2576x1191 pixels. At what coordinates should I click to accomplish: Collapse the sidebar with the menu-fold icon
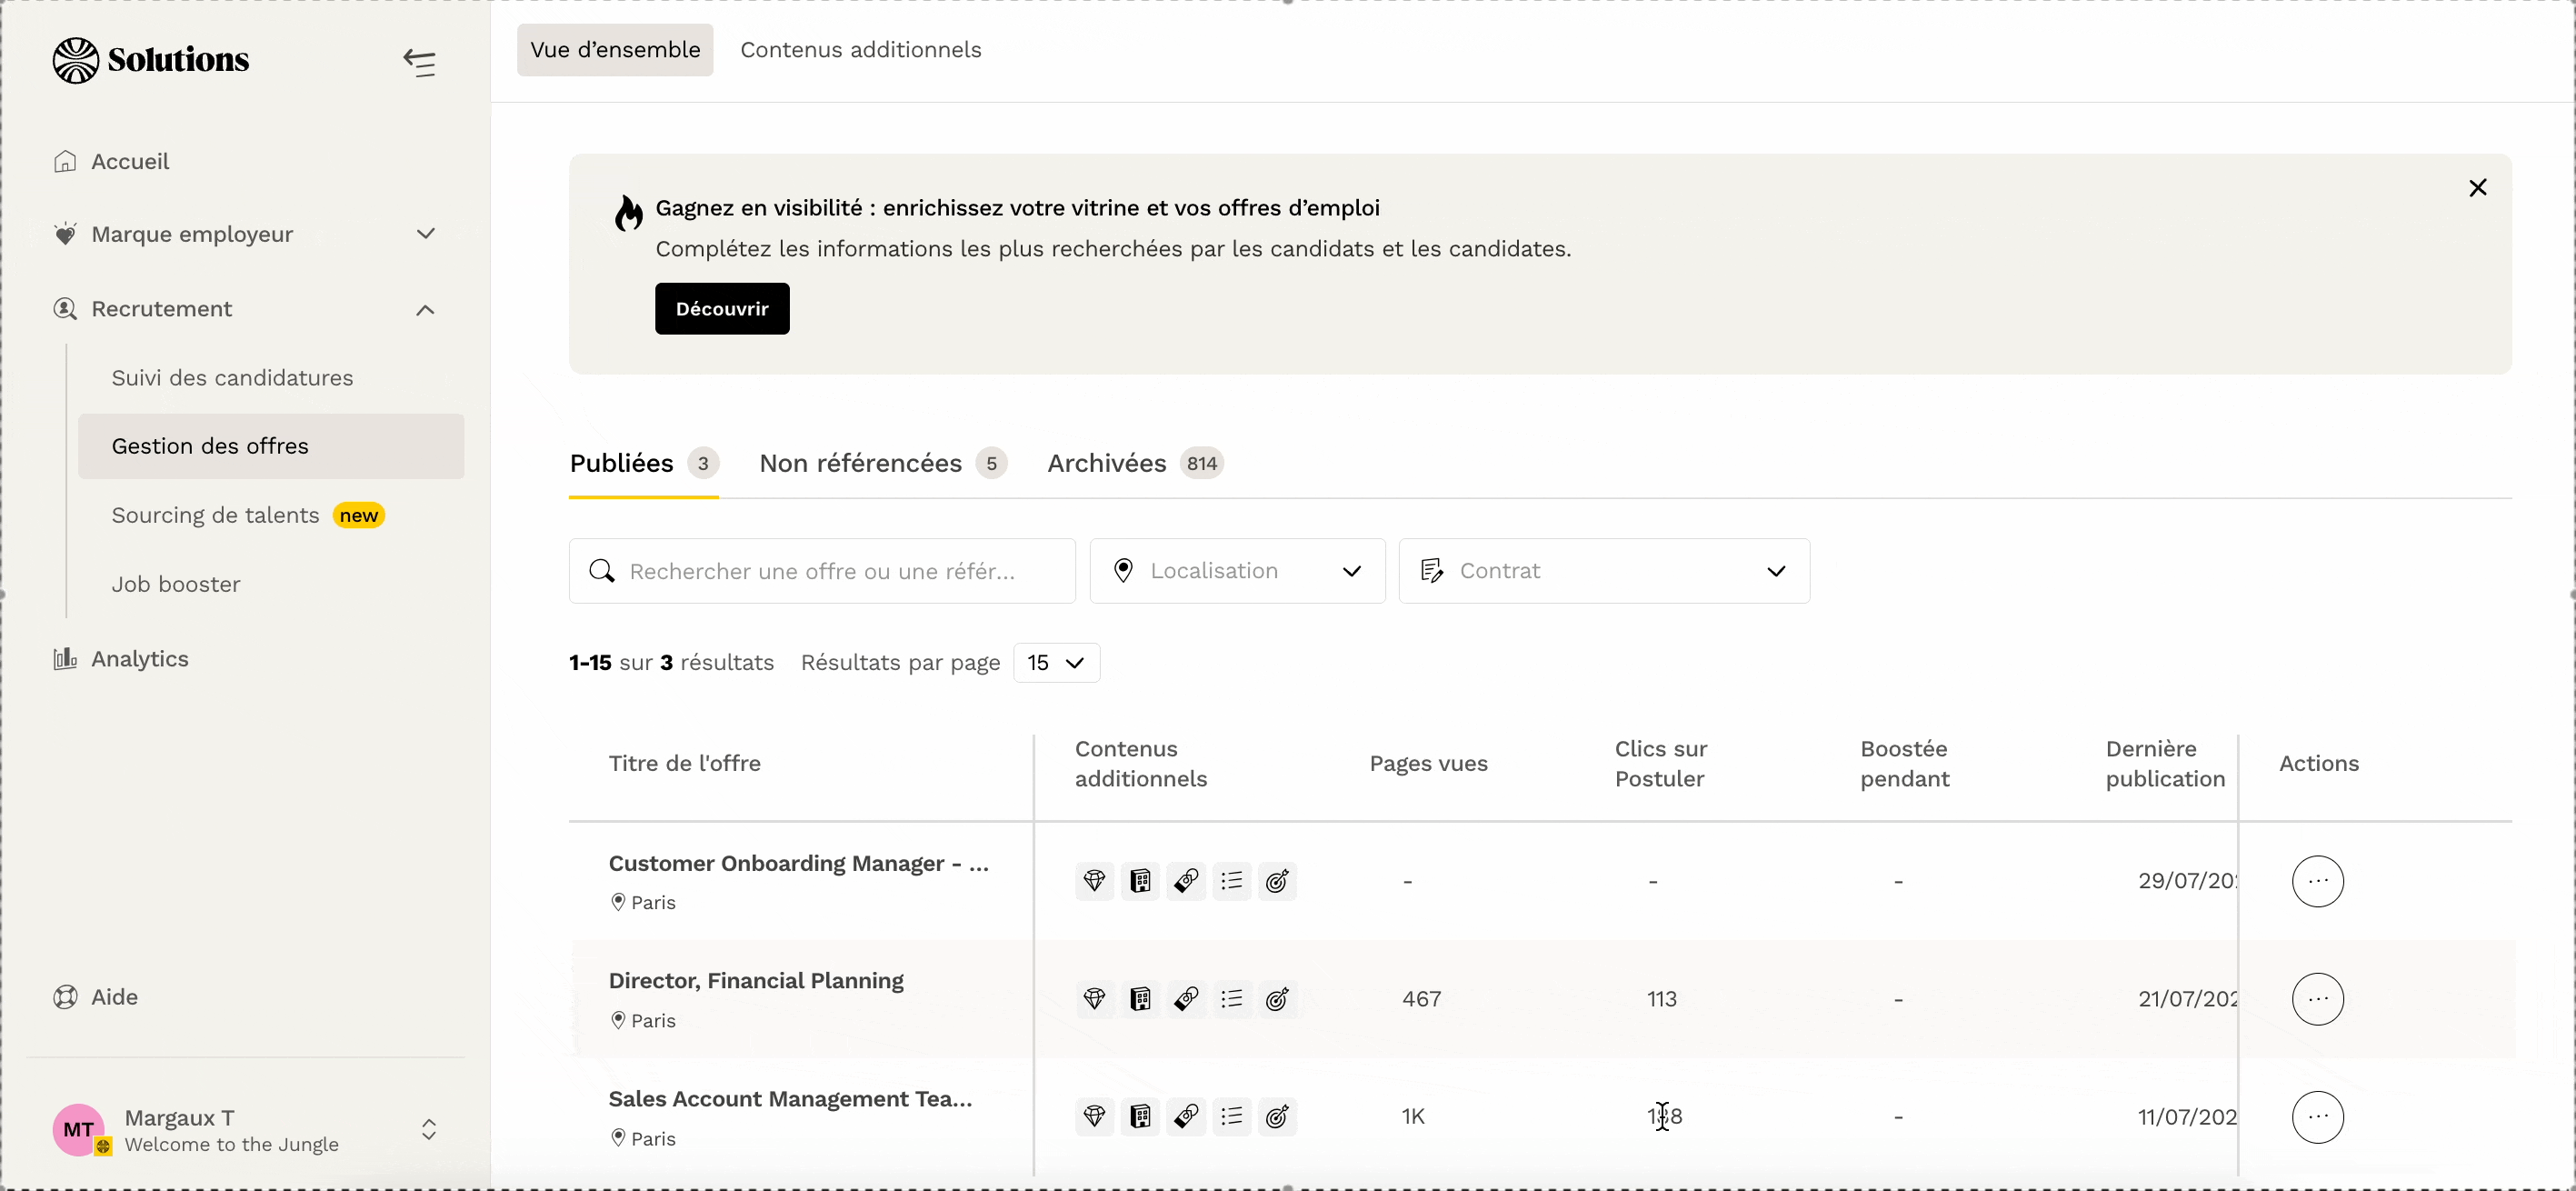[x=419, y=62]
